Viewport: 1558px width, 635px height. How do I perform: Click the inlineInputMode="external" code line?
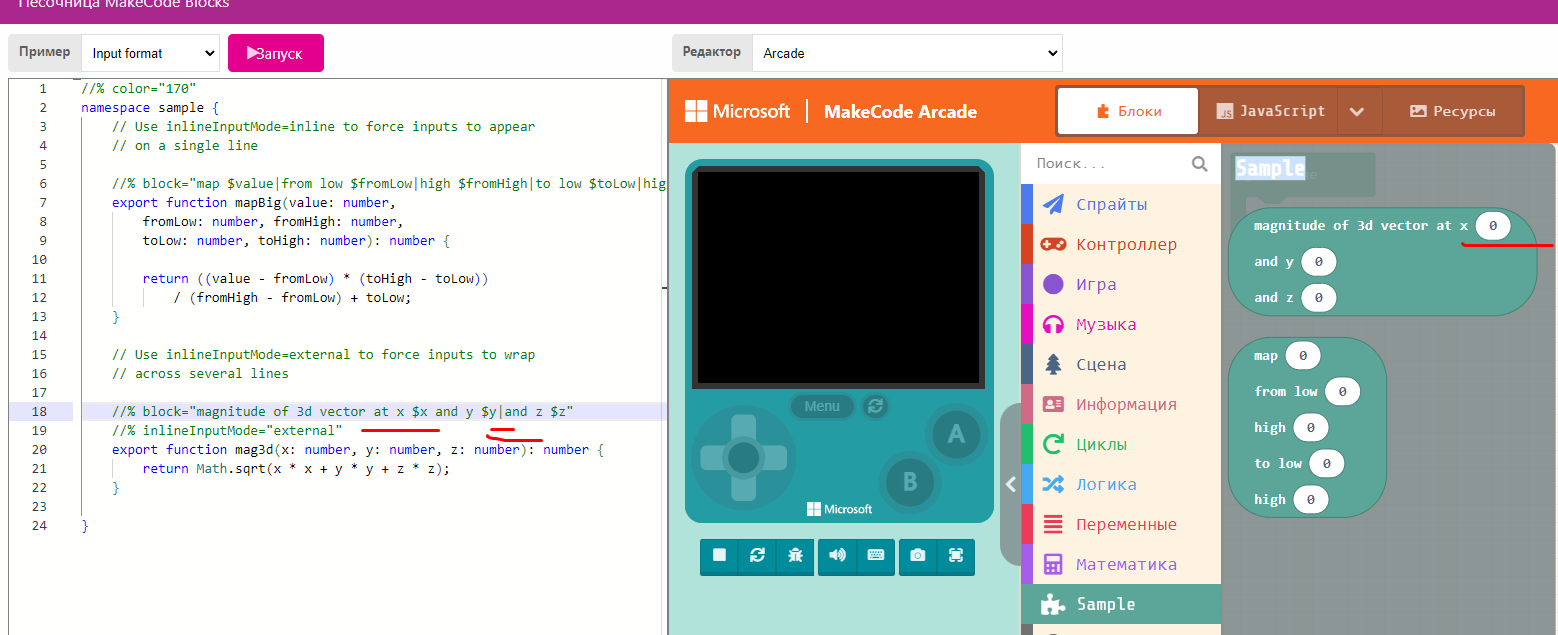point(227,430)
